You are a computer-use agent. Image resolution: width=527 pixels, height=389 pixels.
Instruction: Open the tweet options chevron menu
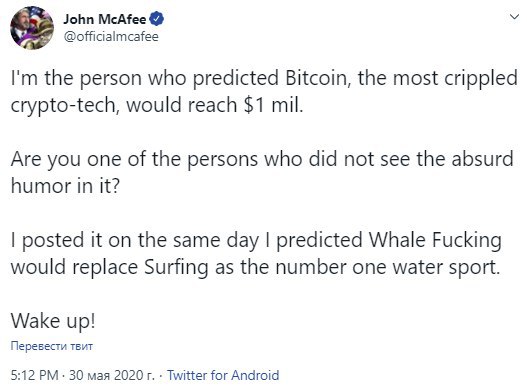(514, 16)
